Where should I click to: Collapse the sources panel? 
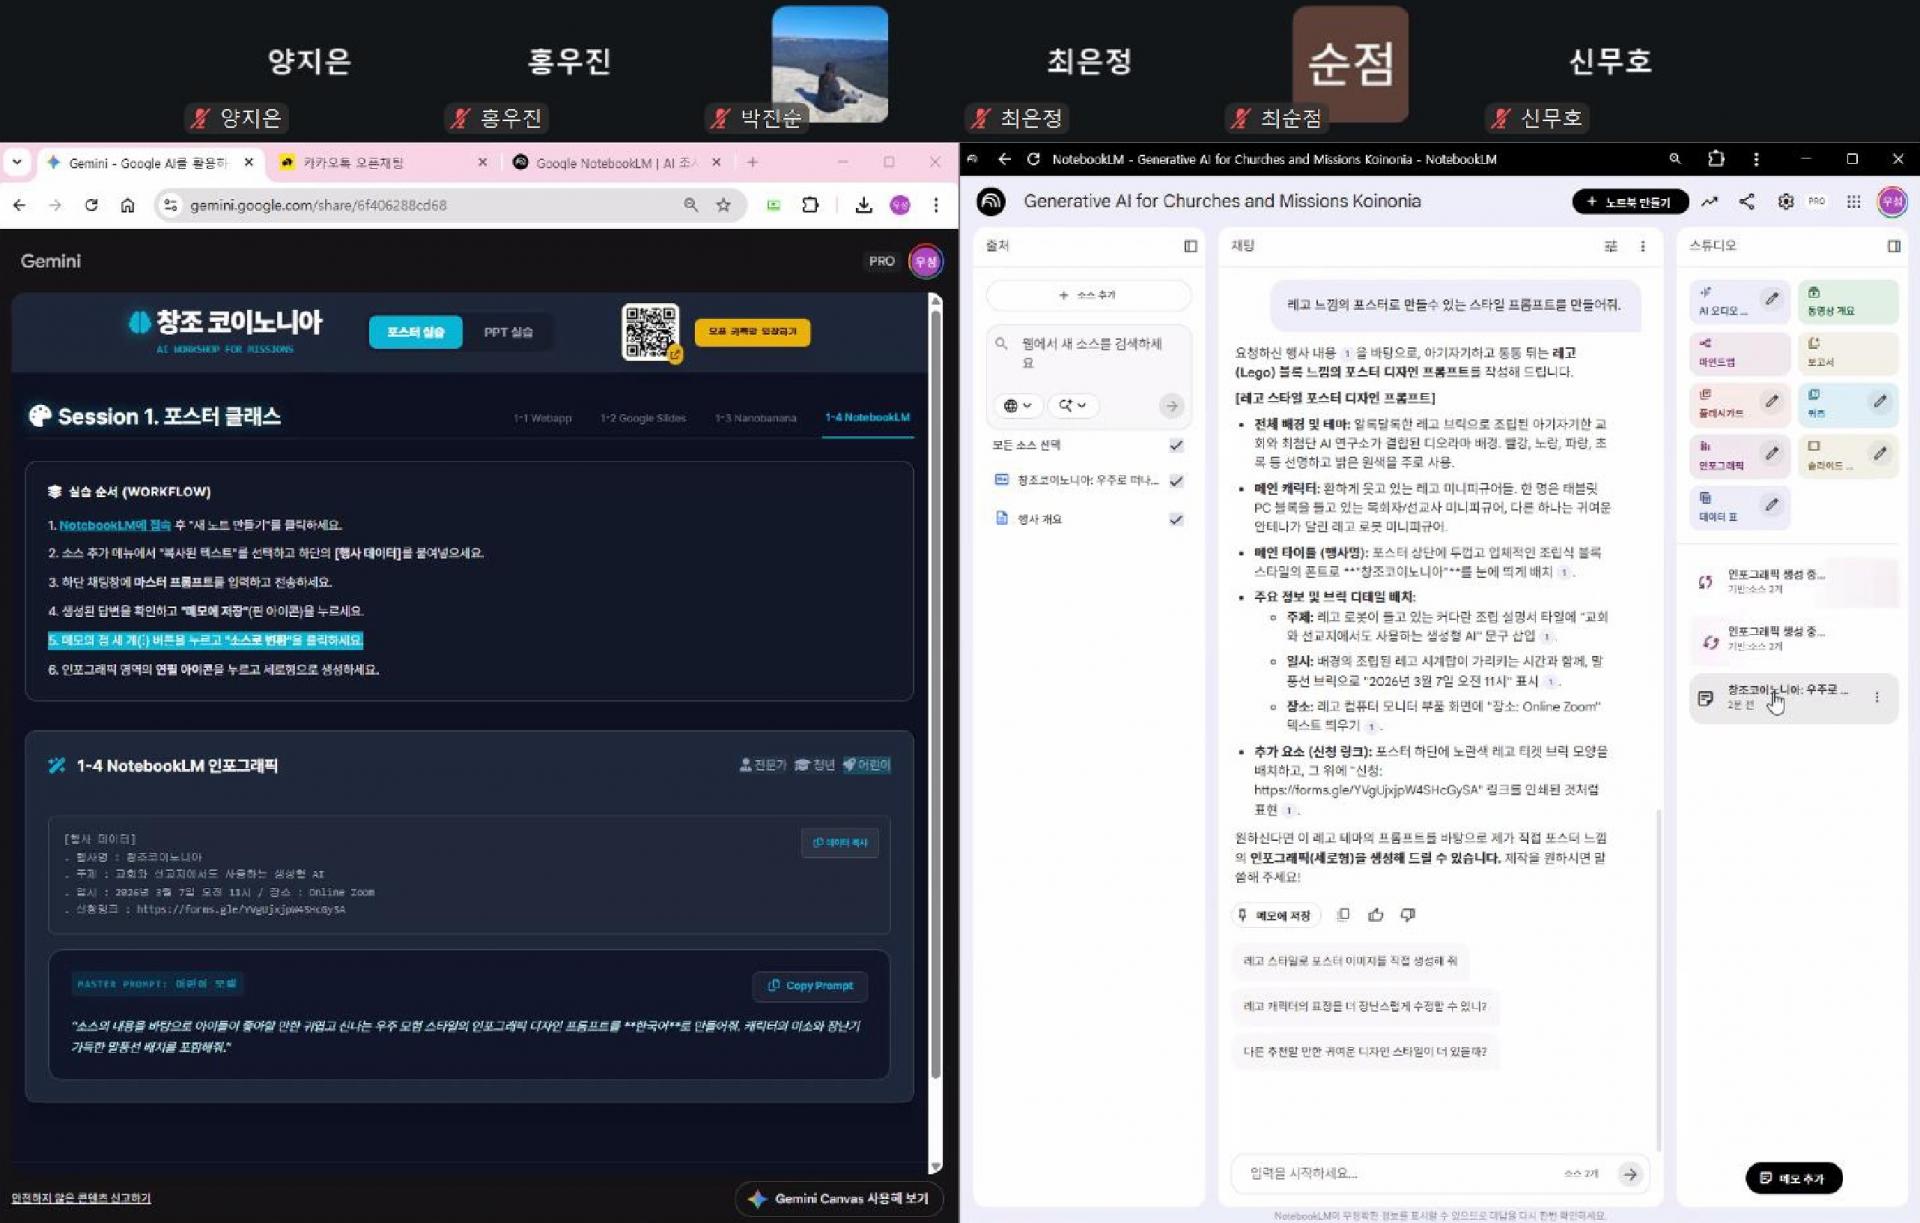coord(1190,246)
